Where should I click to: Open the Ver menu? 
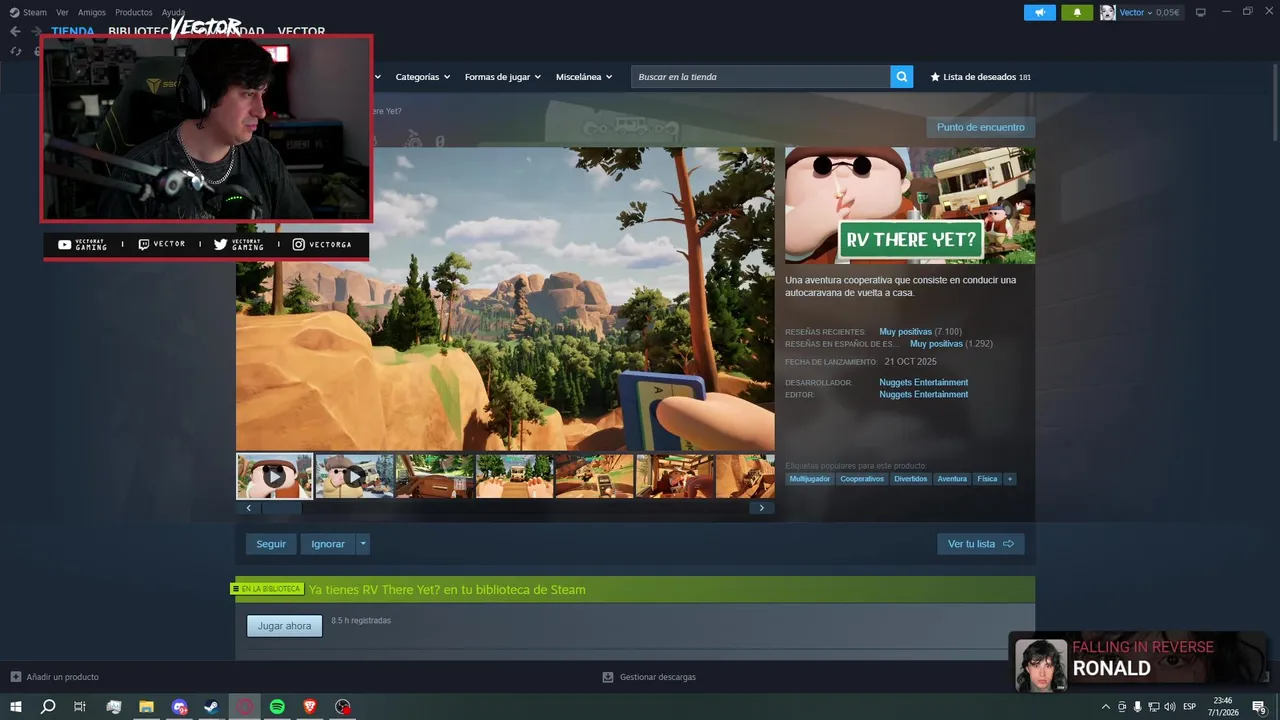coord(62,12)
